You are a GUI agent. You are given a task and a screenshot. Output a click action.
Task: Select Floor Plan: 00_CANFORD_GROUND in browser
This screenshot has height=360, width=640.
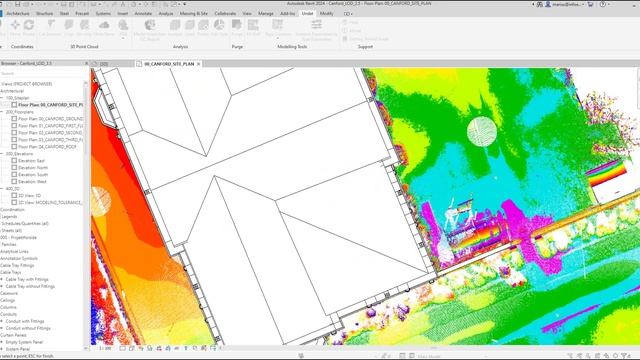(50, 119)
